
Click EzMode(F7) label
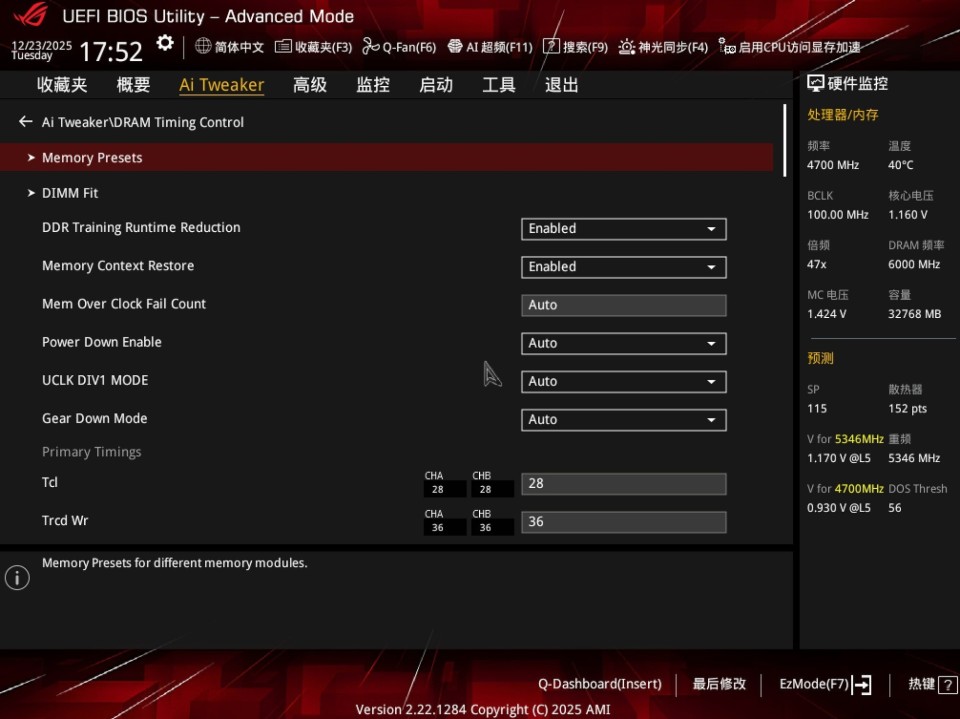[814, 684]
